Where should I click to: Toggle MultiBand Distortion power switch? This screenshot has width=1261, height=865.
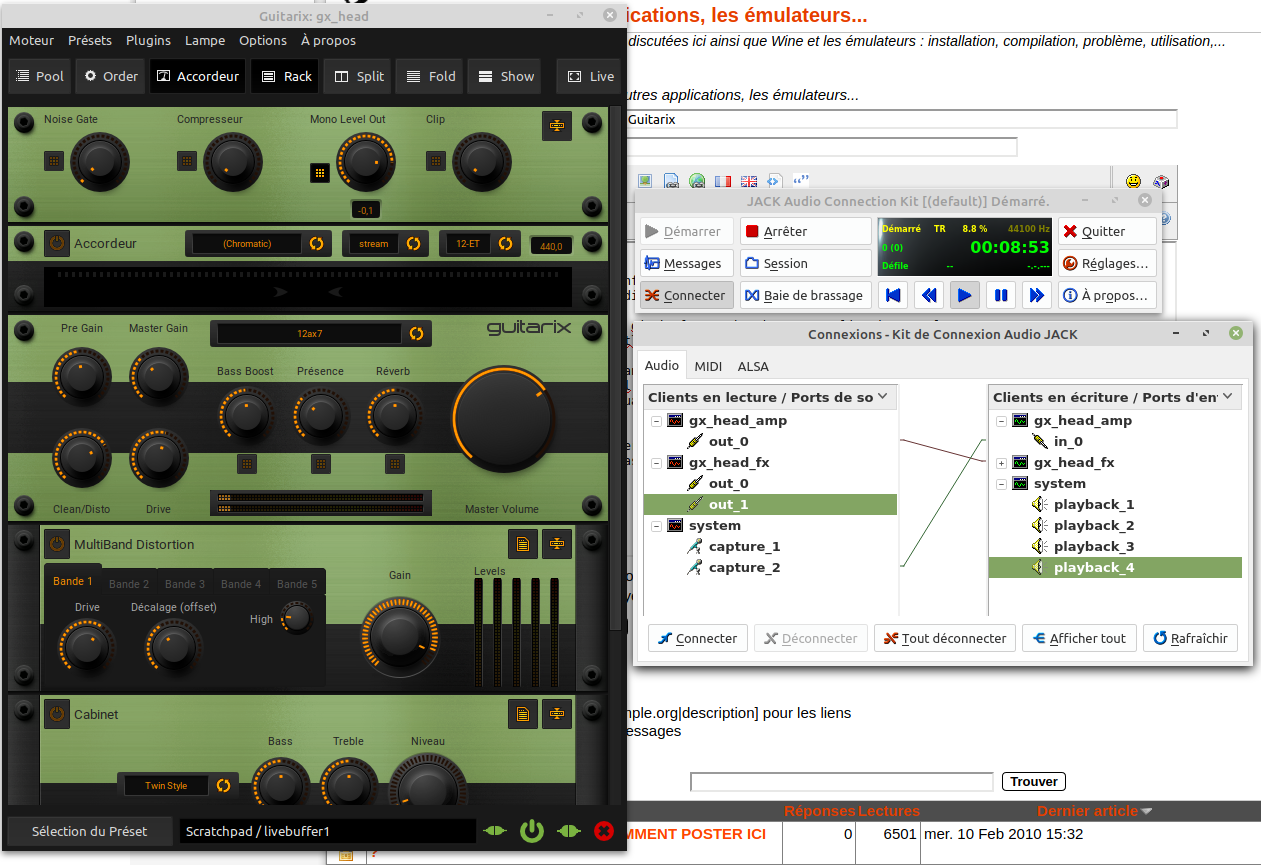(x=56, y=544)
